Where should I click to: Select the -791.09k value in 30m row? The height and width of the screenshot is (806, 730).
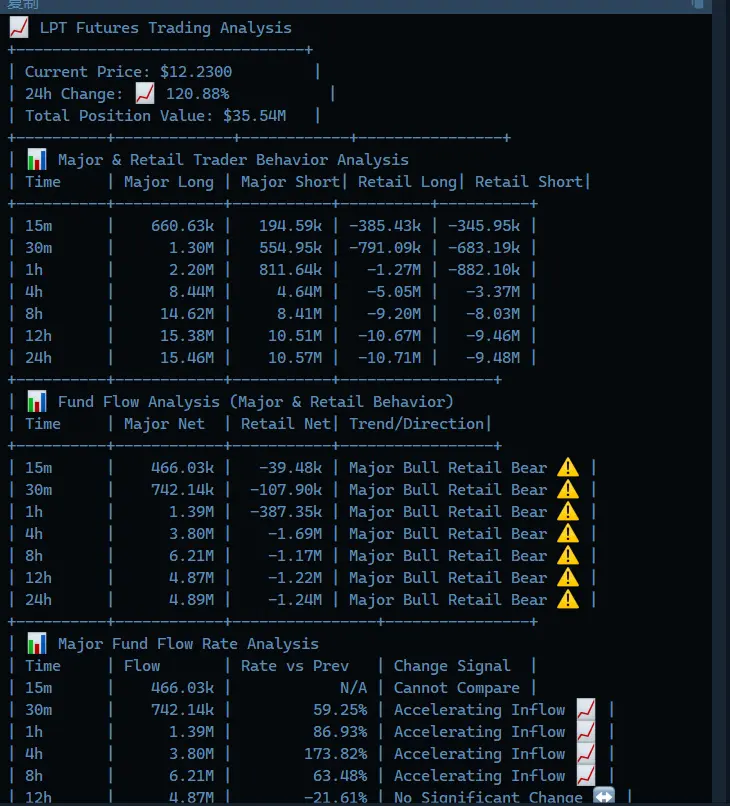click(385, 248)
